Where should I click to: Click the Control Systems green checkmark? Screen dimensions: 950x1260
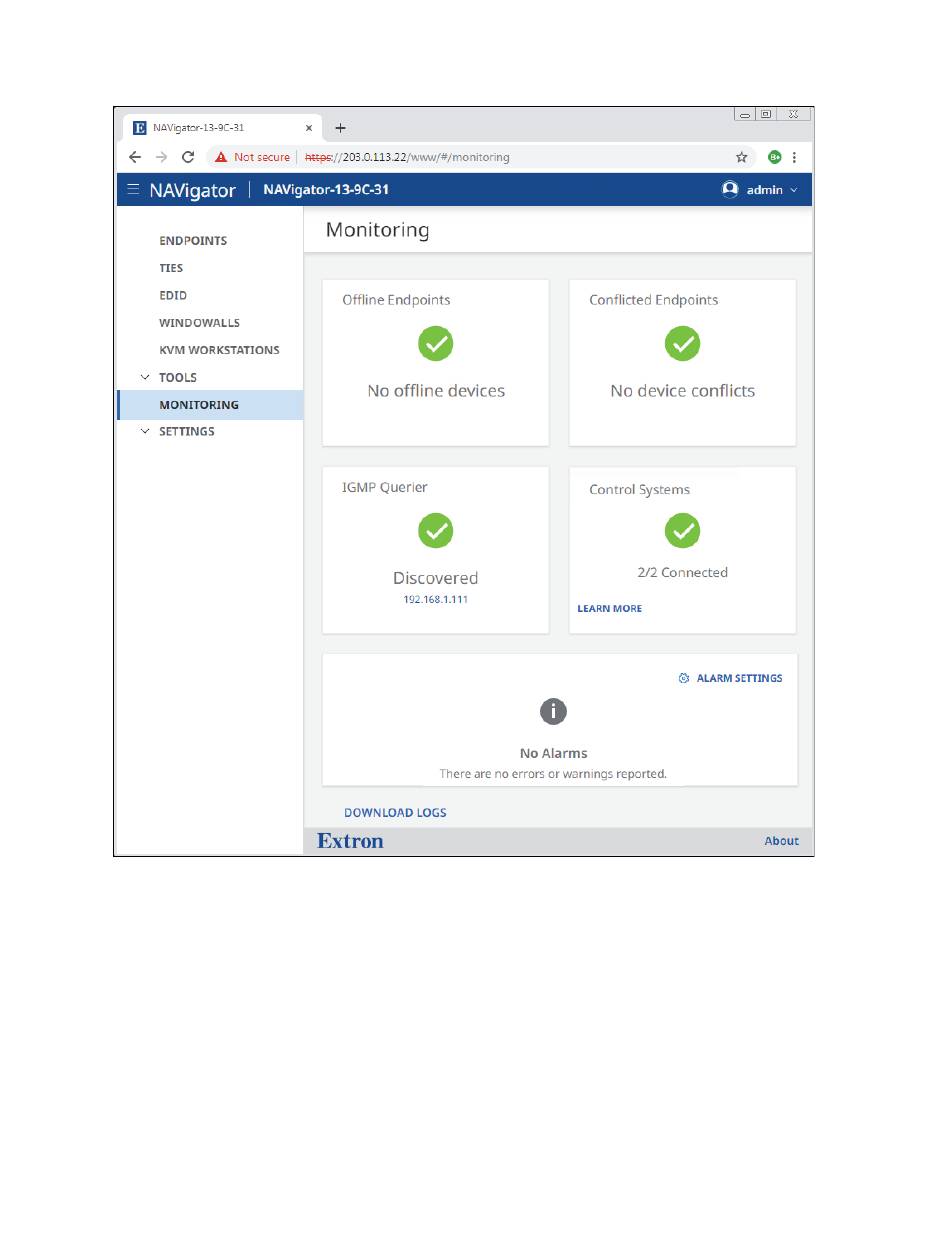(683, 531)
